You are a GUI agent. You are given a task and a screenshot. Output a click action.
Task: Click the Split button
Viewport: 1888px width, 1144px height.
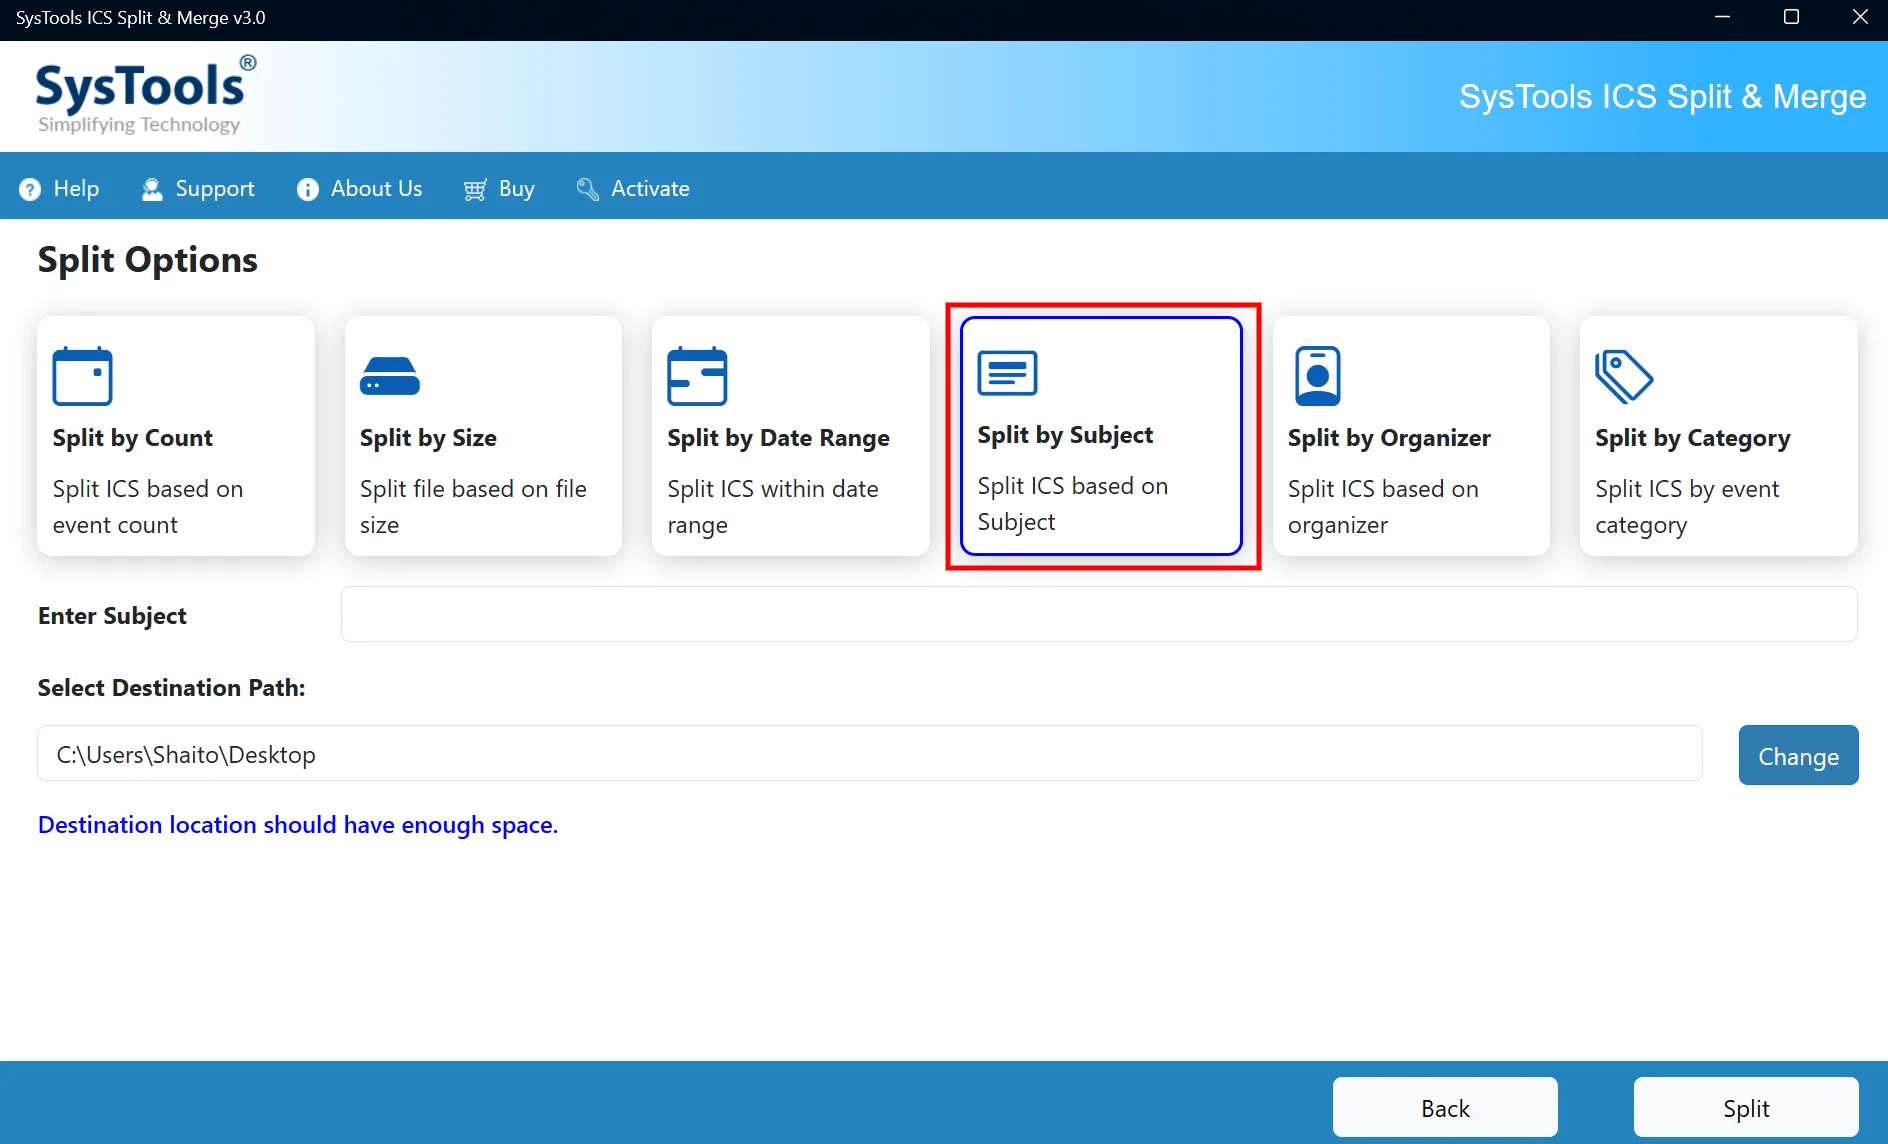tap(1746, 1107)
